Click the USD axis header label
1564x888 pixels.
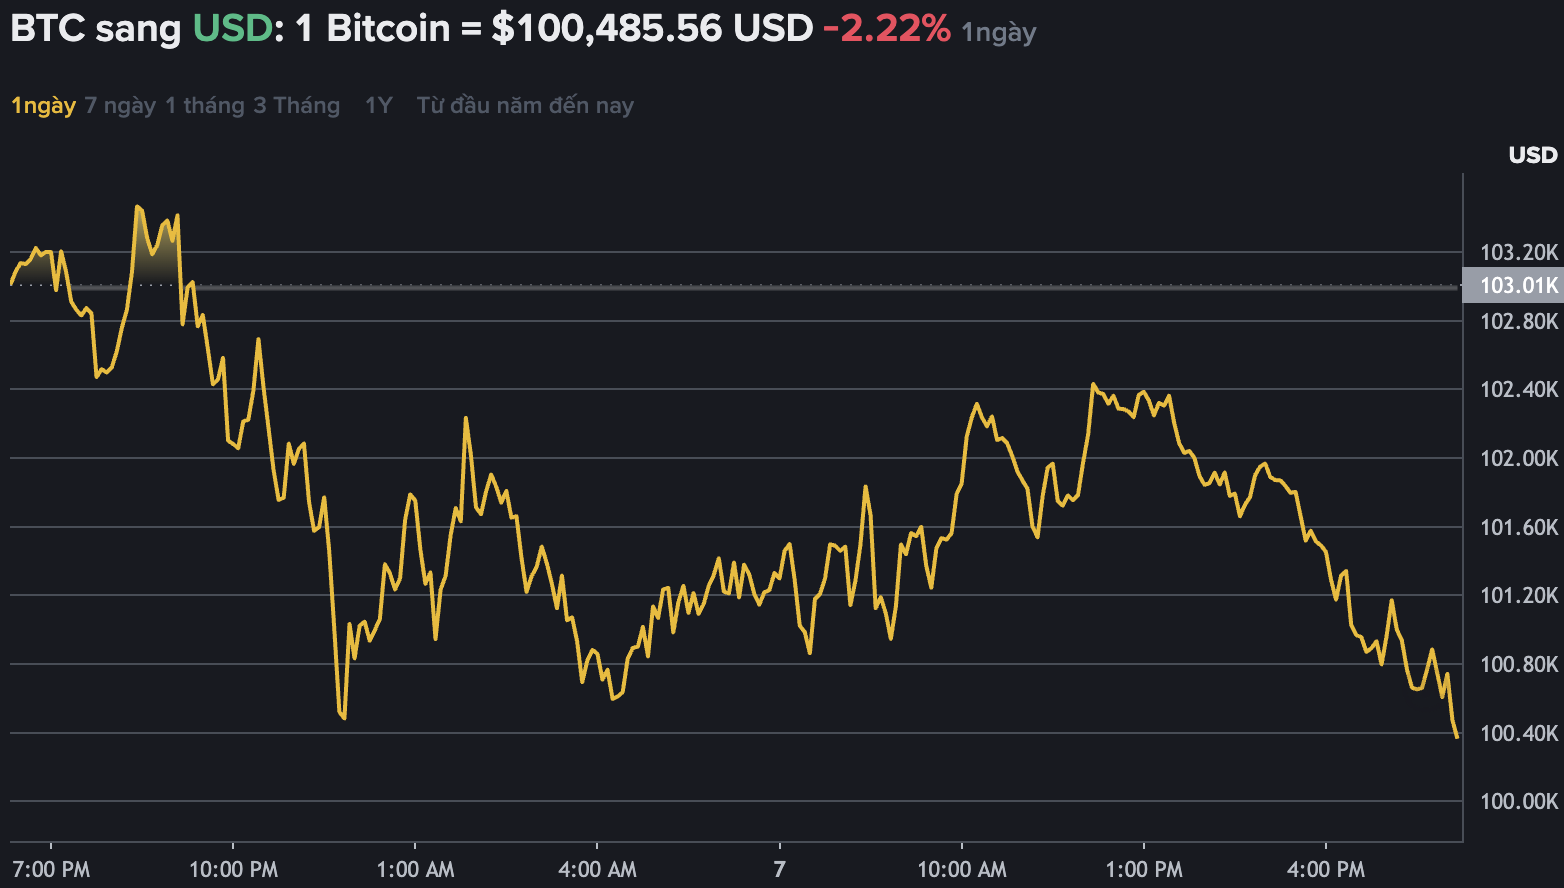point(1532,155)
